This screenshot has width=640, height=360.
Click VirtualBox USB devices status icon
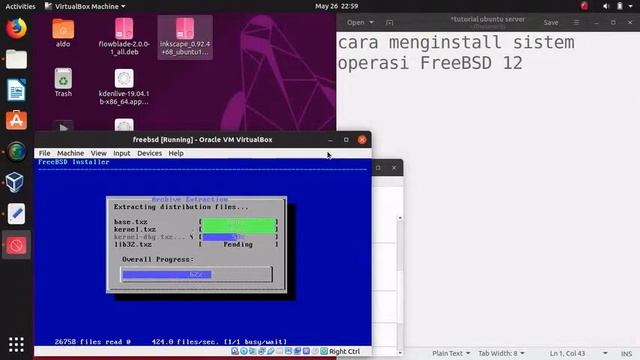click(271, 351)
